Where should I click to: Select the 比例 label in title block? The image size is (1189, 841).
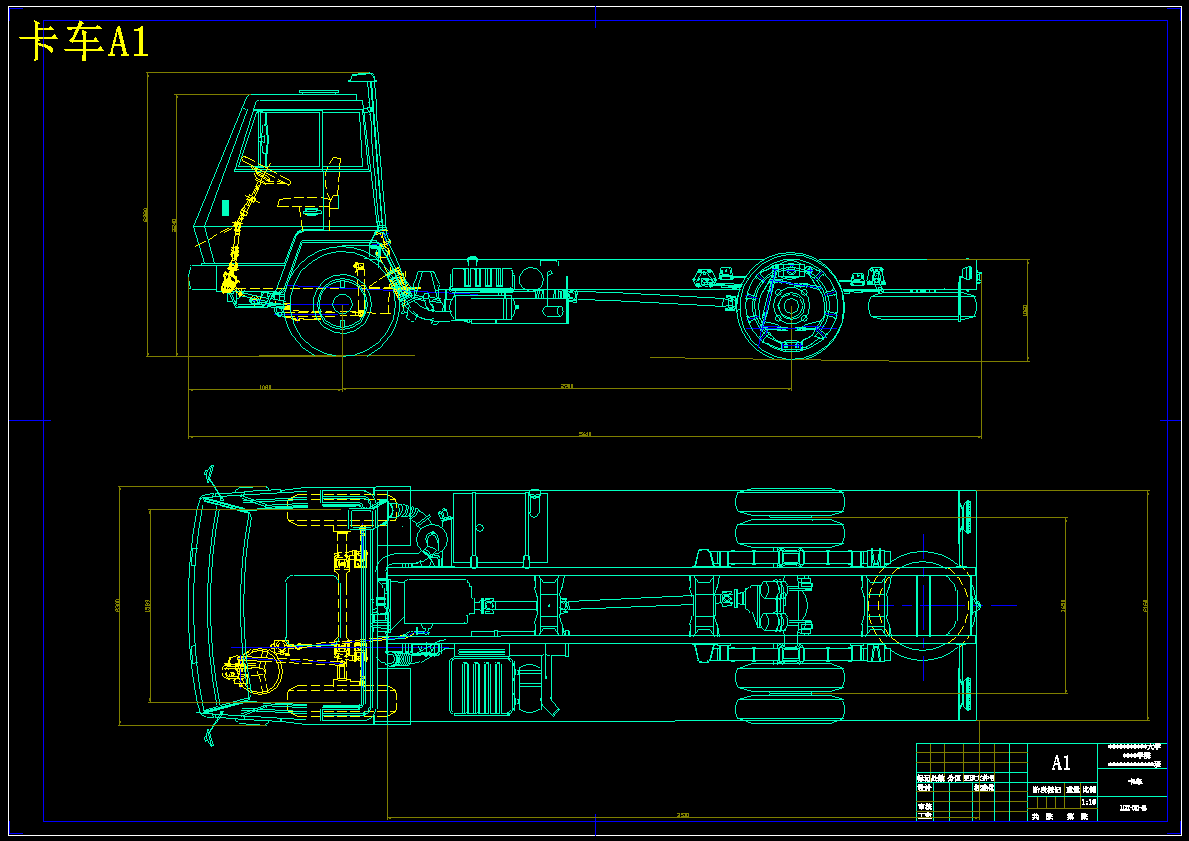(1089, 789)
